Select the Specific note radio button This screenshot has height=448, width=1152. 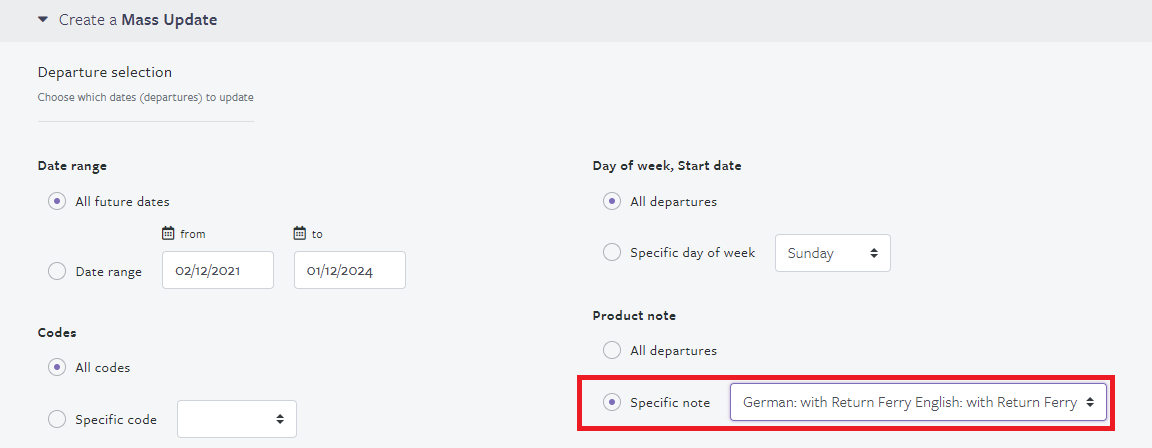(612, 402)
